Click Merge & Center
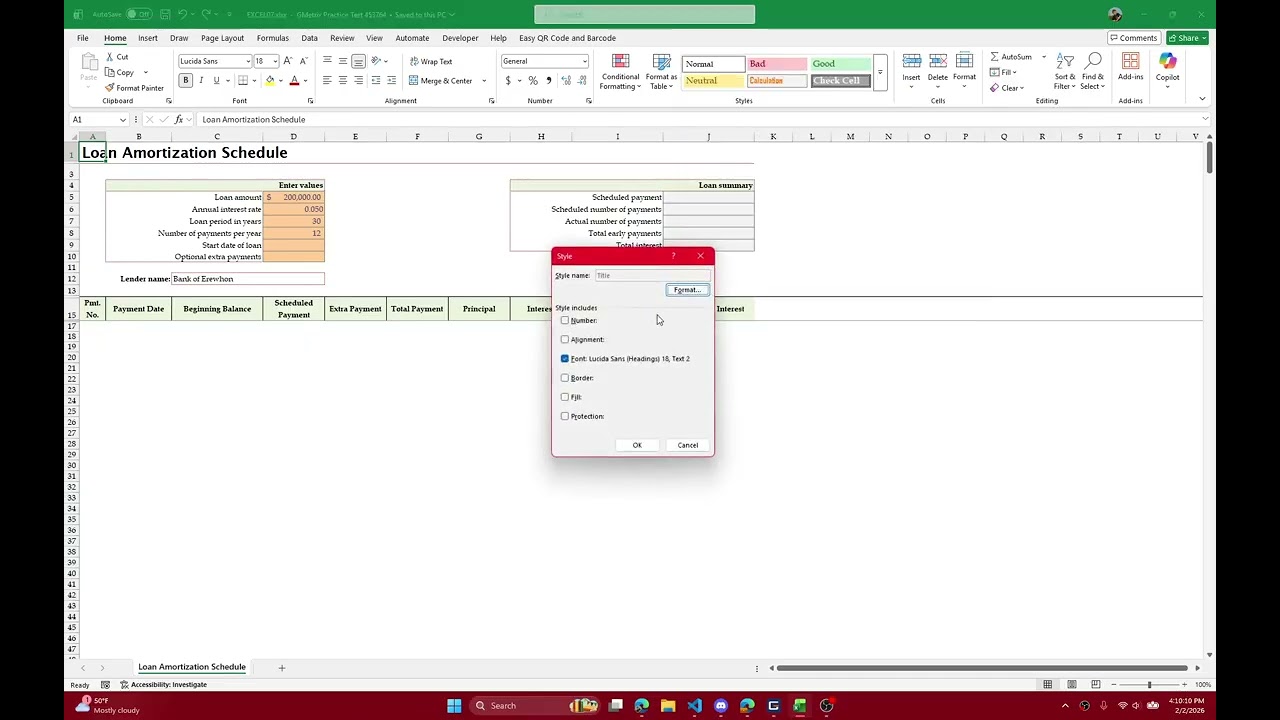This screenshot has width=1280, height=720. [x=440, y=80]
